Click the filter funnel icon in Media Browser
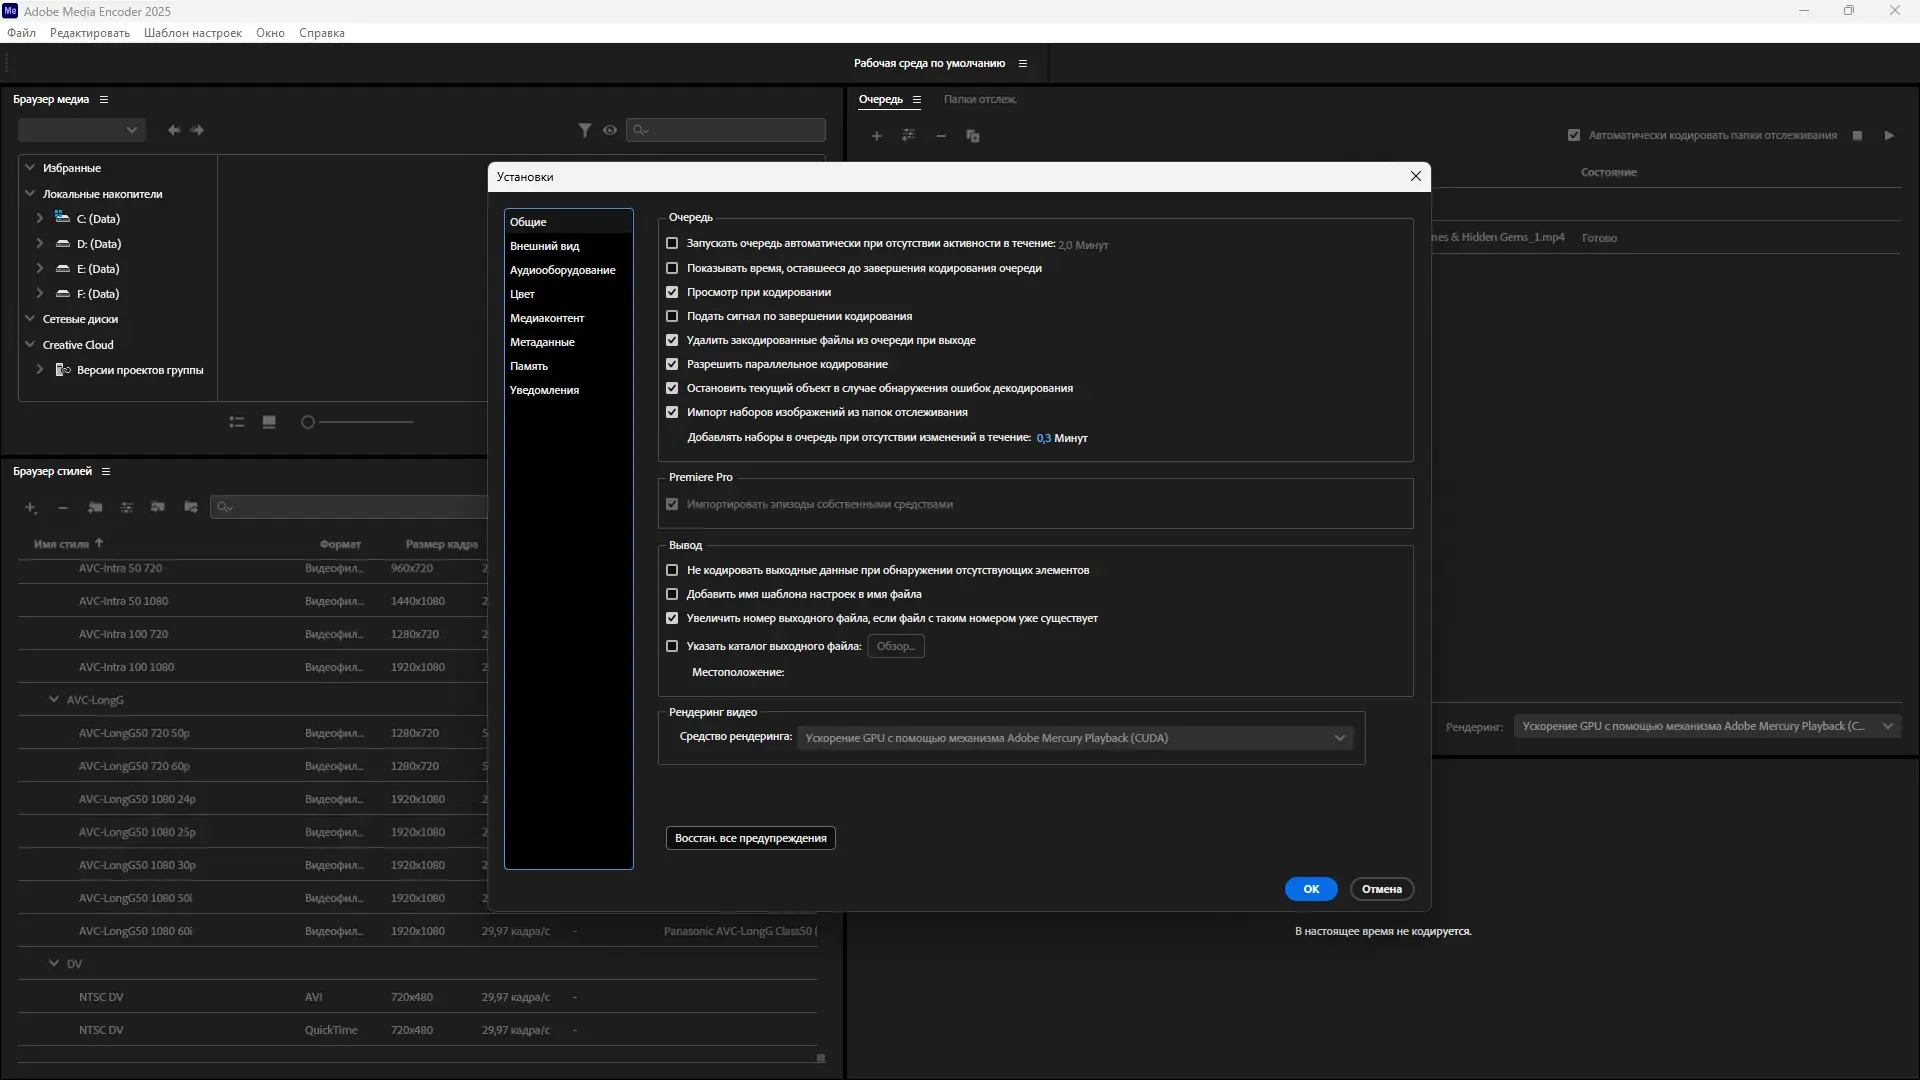This screenshot has height=1080, width=1920. point(585,130)
